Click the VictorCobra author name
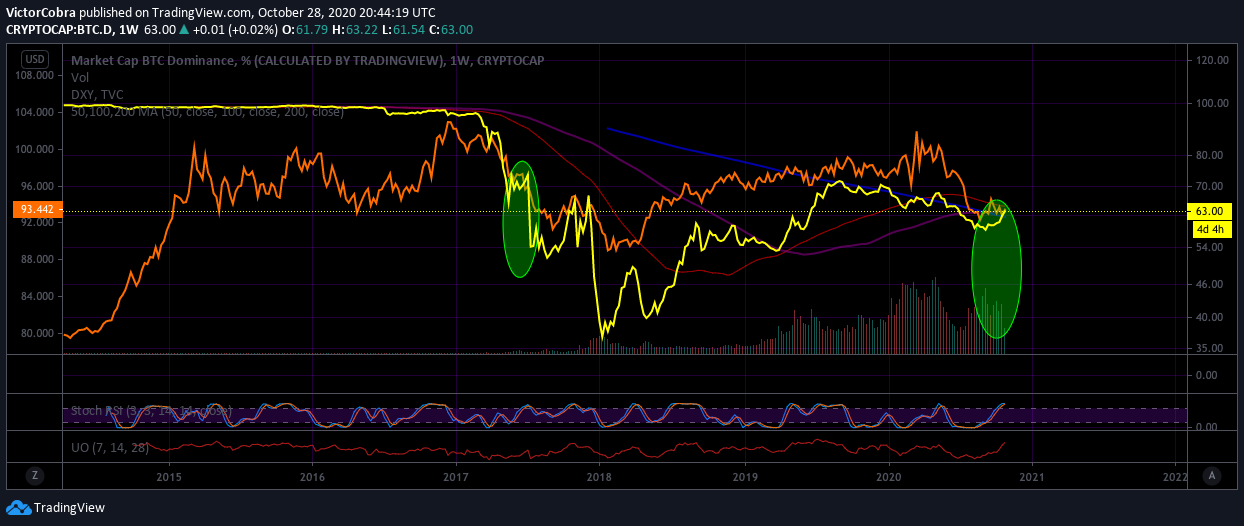This screenshot has height=526, width=1244. point(41,13)
